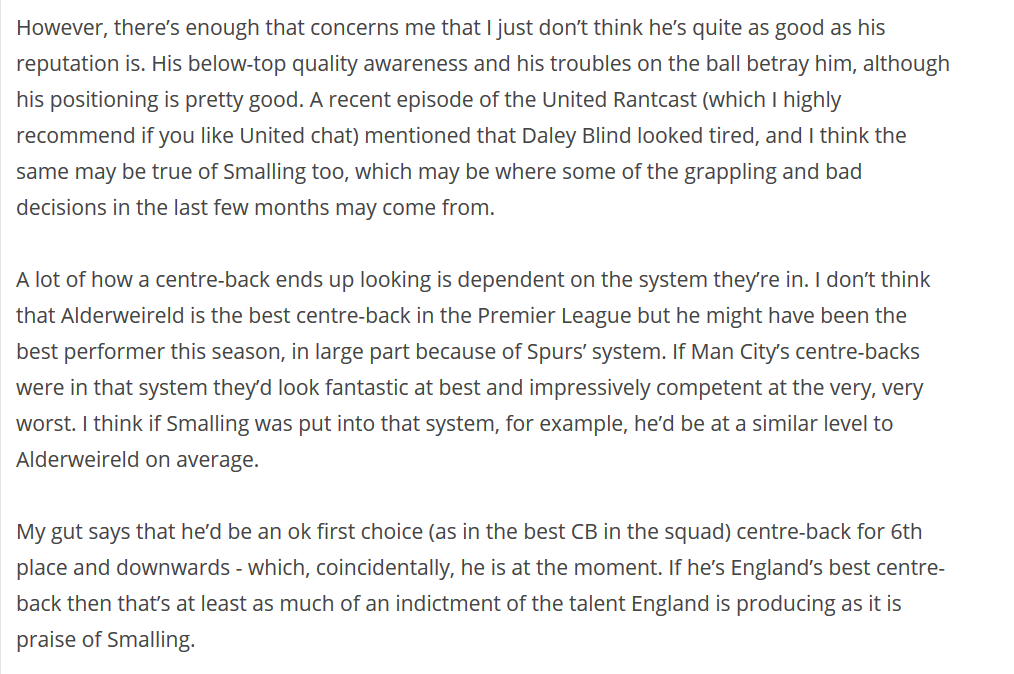The image size is (1014, 674).
Task: Click the word "grappling" in the first paragraph
Action: (730, 172)
